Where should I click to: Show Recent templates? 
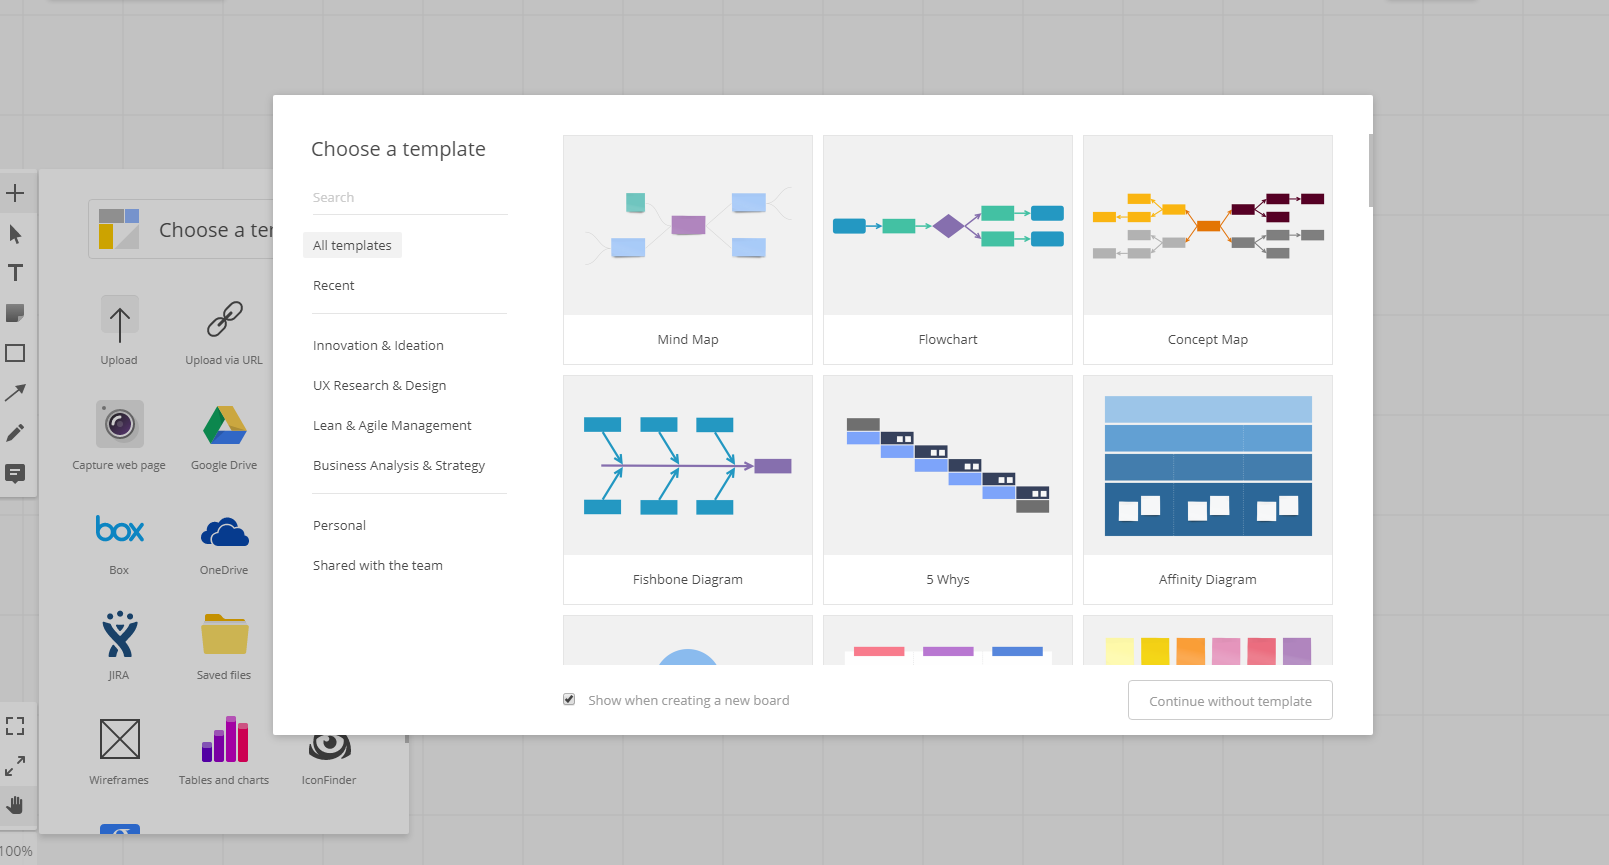coord(333,285)
